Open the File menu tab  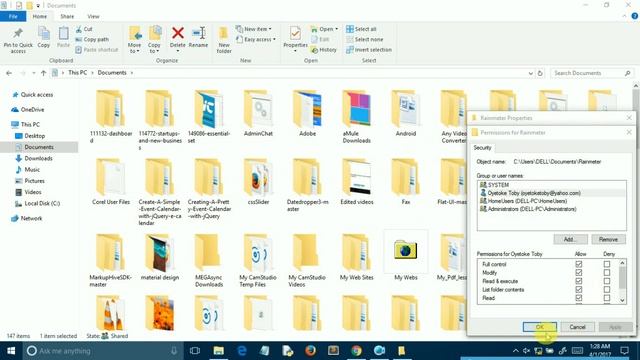(13, 16)
